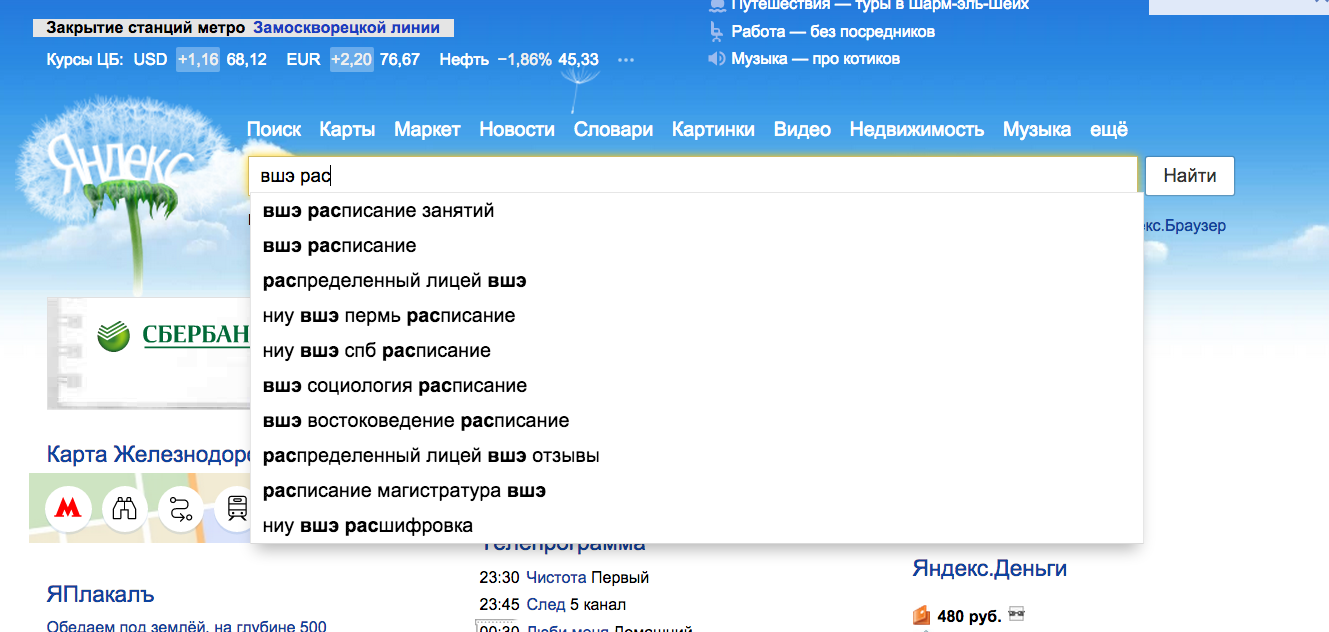Expand the «ещё» services list

pyautogui.click(x=1109, y=129)
